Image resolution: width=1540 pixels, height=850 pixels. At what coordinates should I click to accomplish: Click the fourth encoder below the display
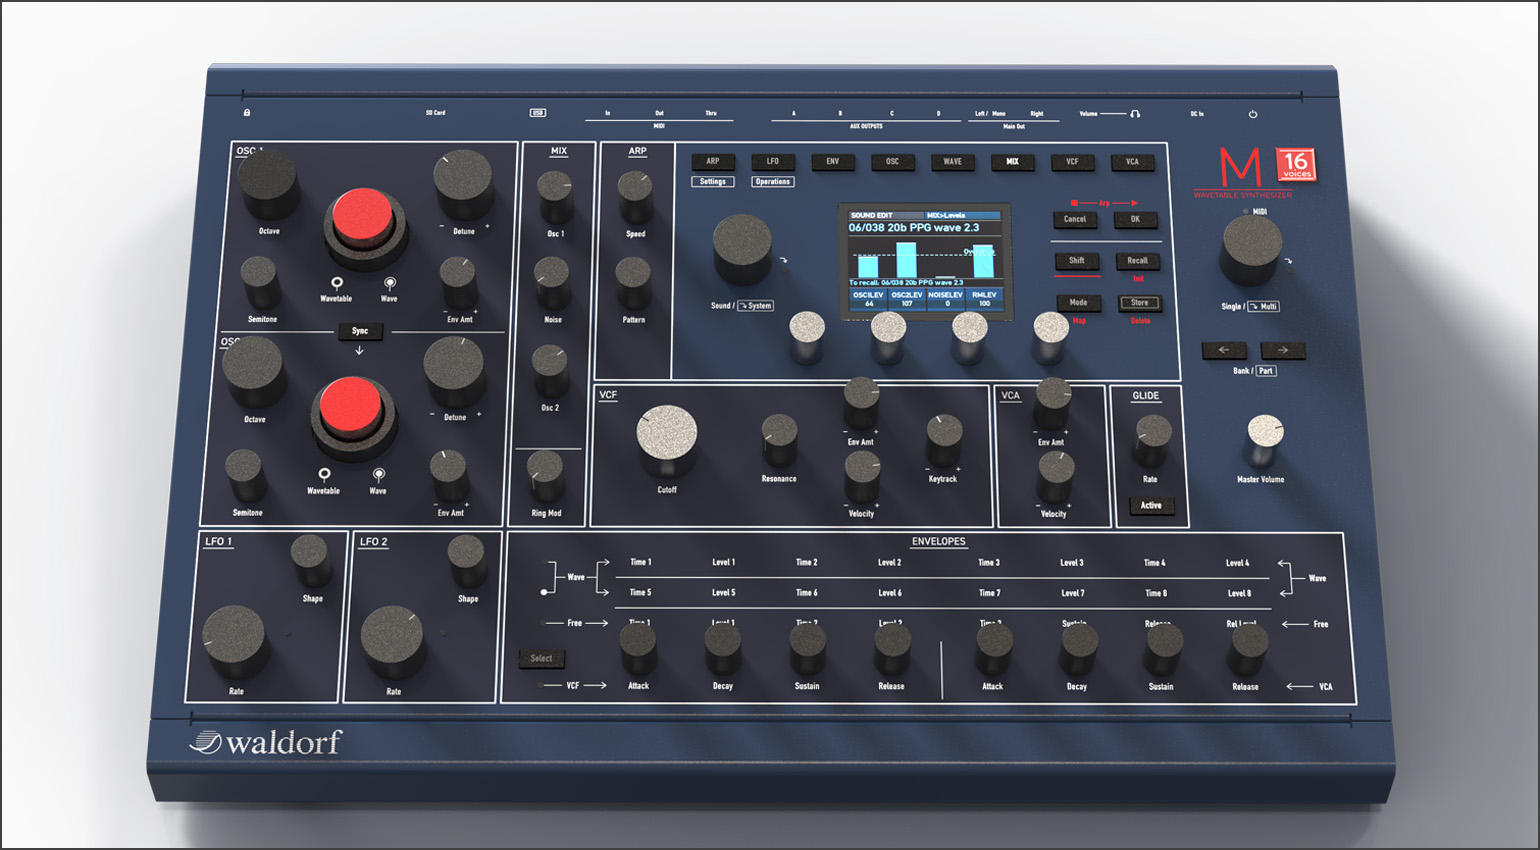click(x=1050, y=335)
